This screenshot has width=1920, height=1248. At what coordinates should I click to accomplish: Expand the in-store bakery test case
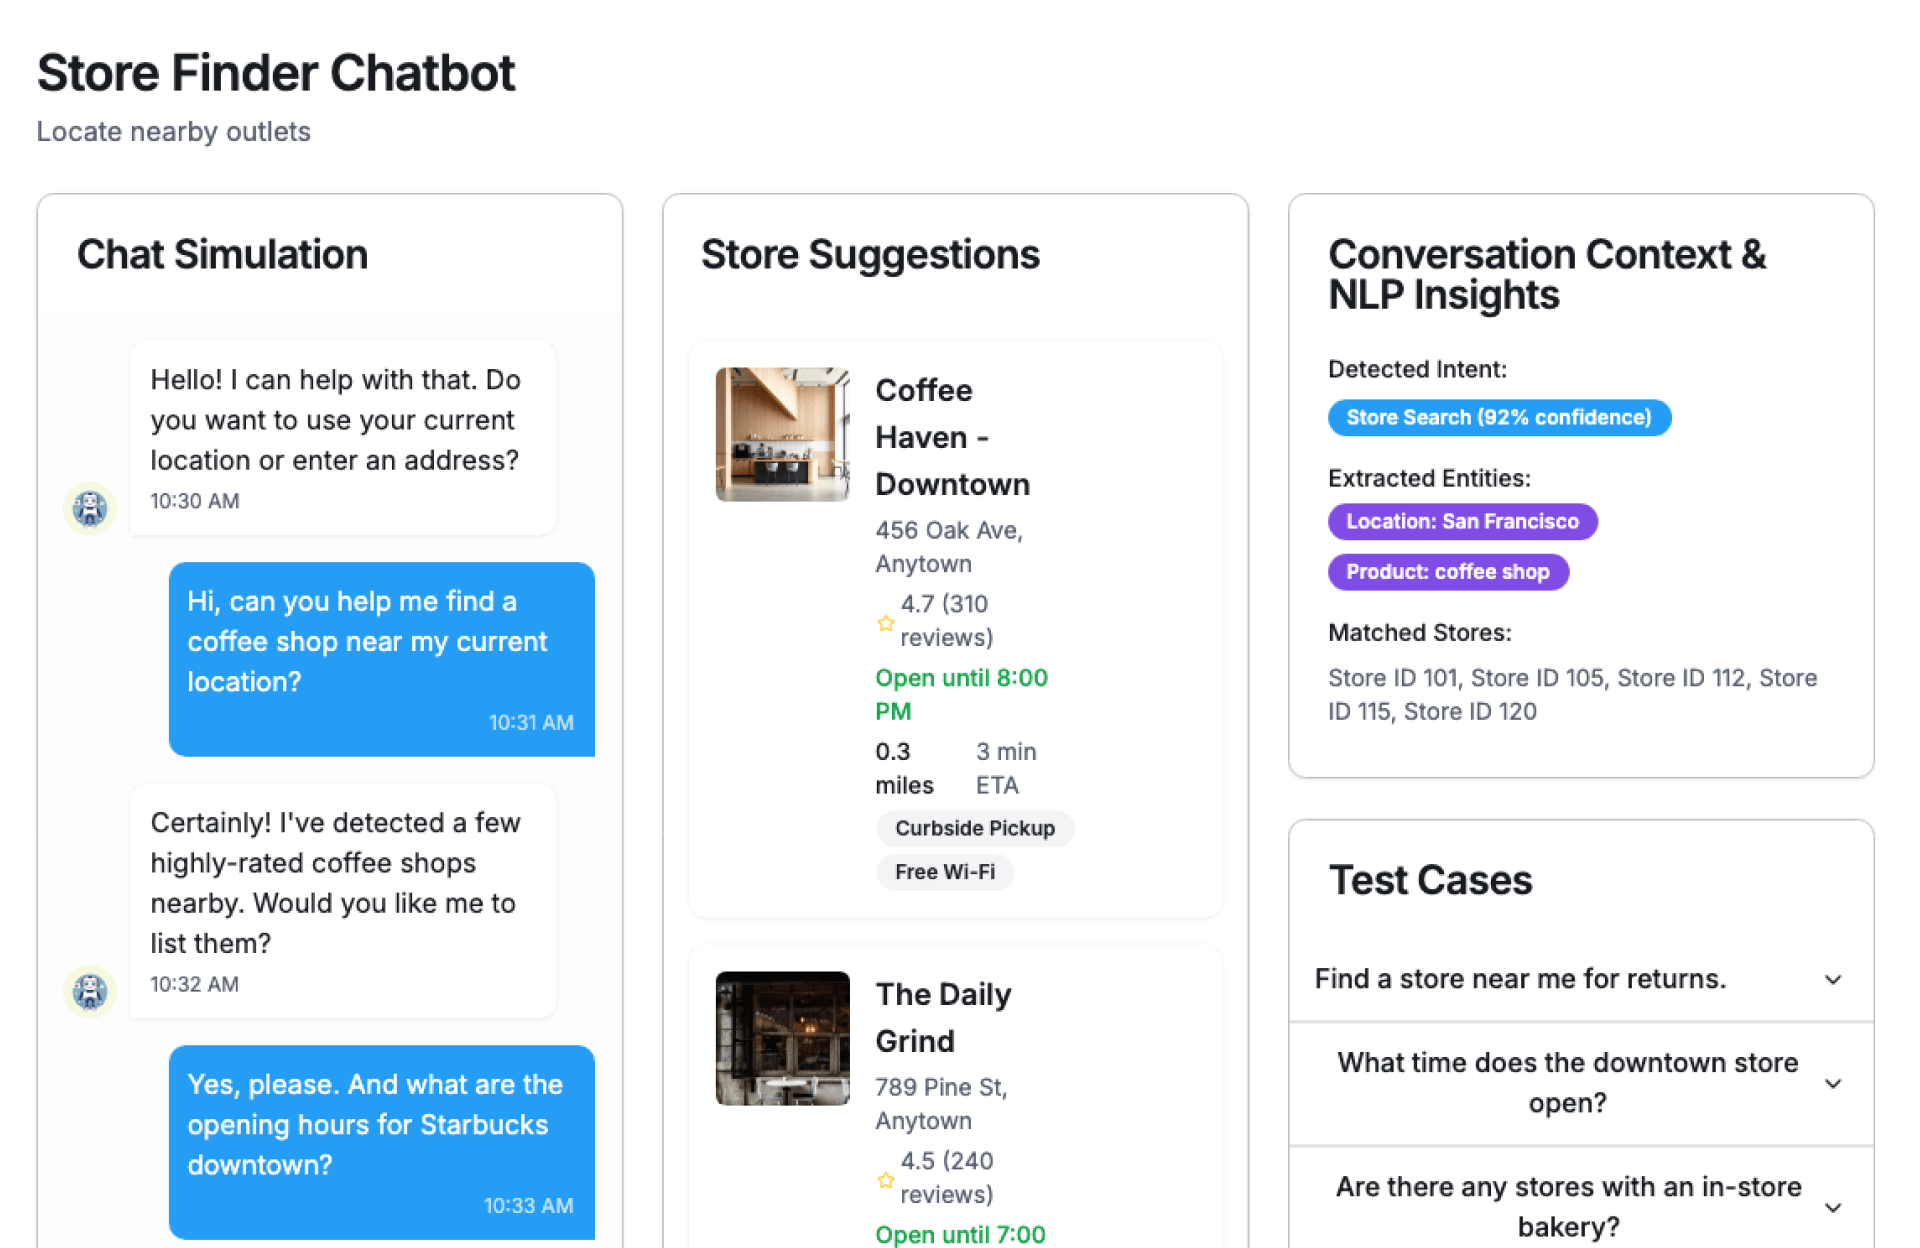[x=1832, y=1207]
